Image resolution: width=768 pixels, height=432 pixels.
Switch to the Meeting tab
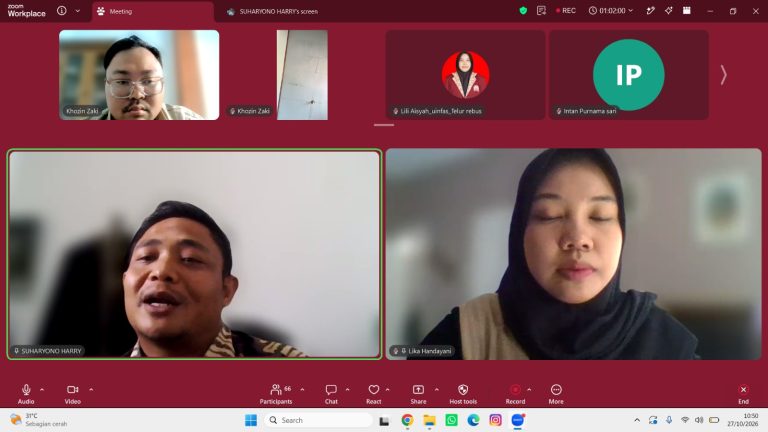coord(153,11)
